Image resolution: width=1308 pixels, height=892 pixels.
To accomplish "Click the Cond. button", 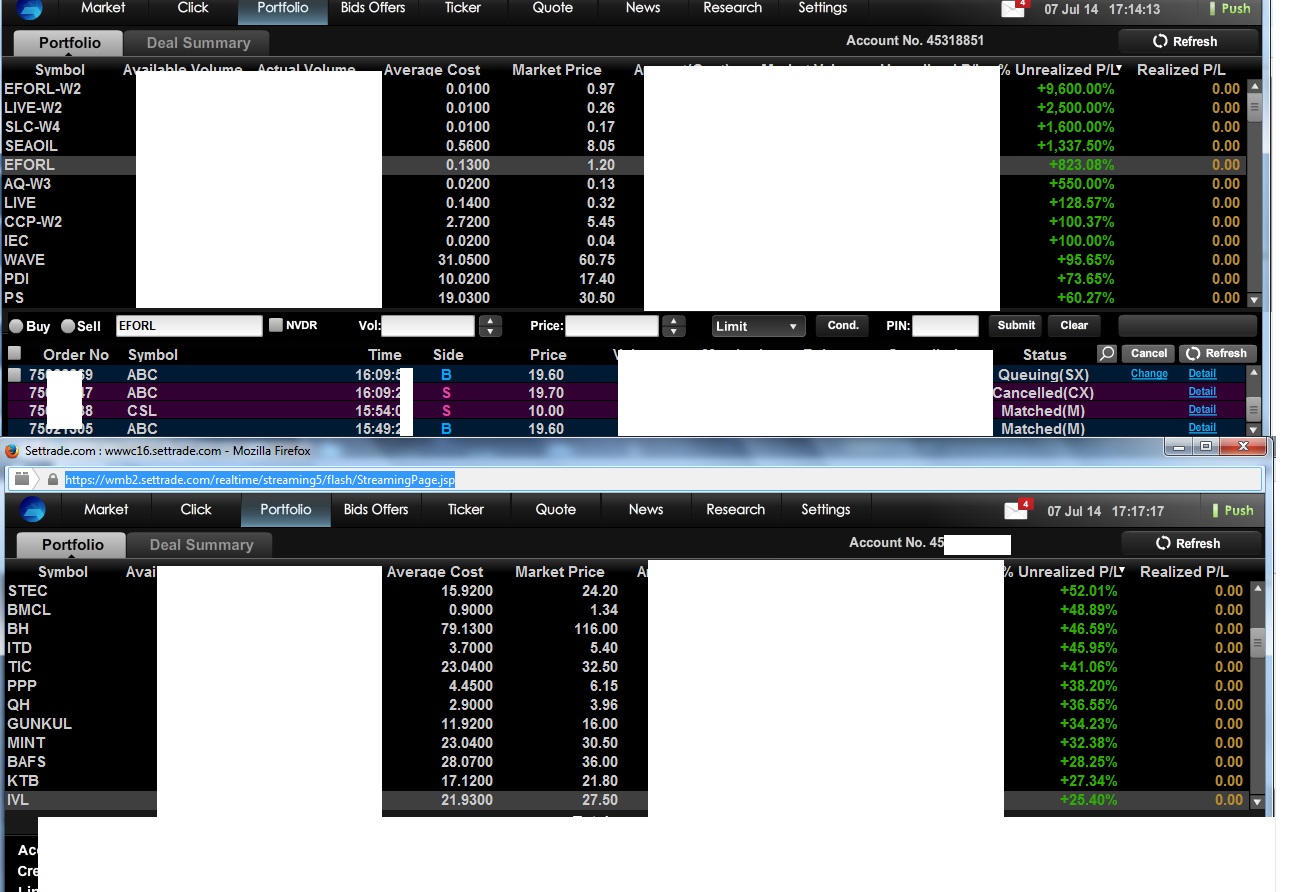I will pyautogui.click(x=843, y=326).
